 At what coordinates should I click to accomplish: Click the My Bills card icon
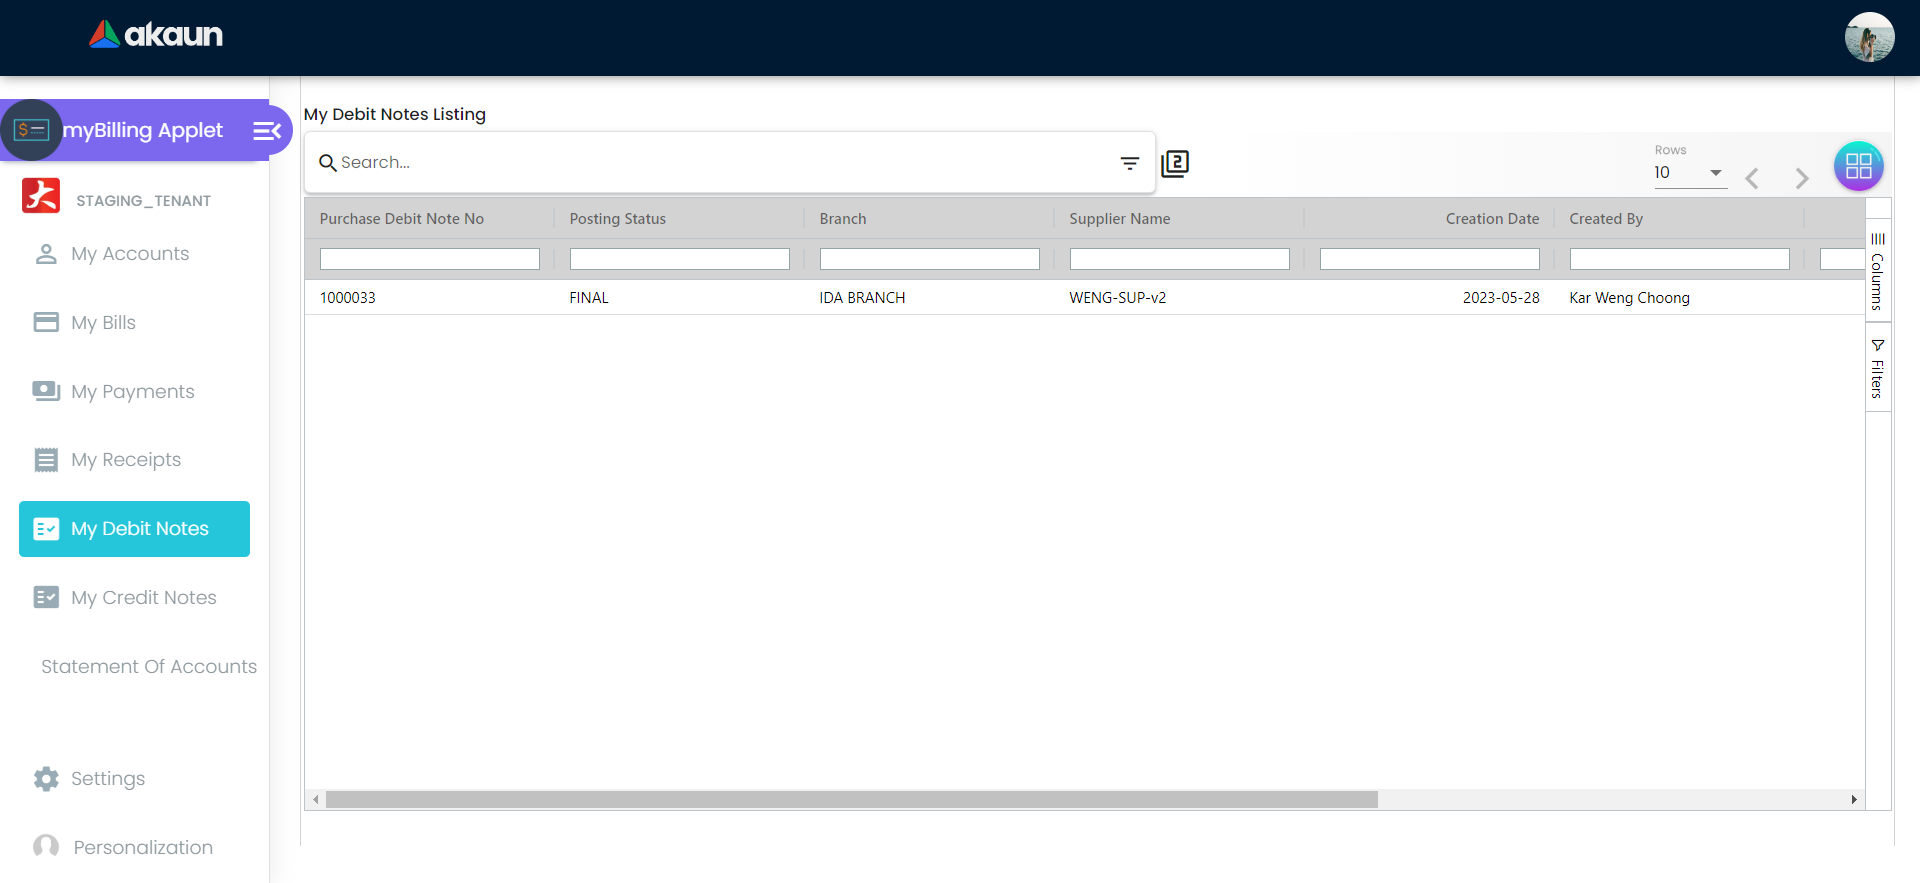[x=46, y=322]
